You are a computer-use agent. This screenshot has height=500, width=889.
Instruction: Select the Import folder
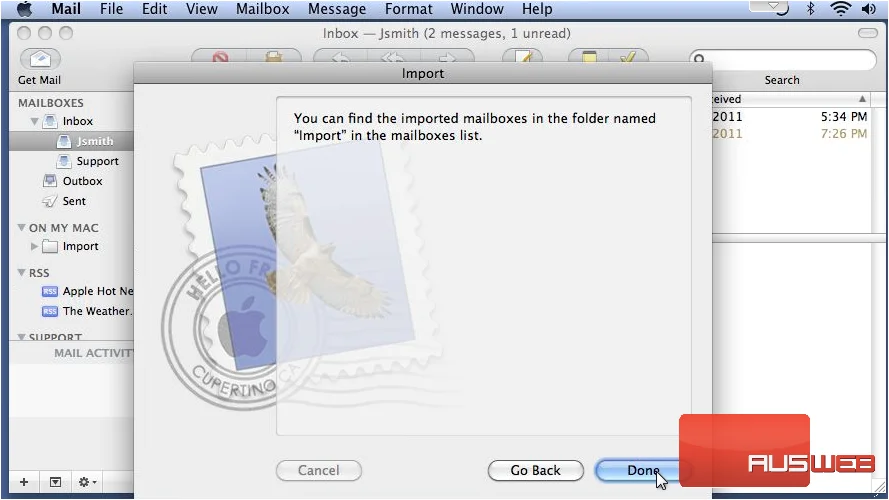point(80,247)
